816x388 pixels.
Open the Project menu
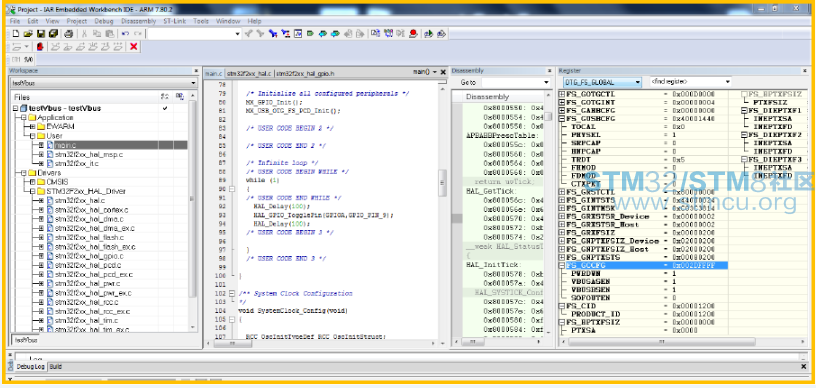click(76, 21)
